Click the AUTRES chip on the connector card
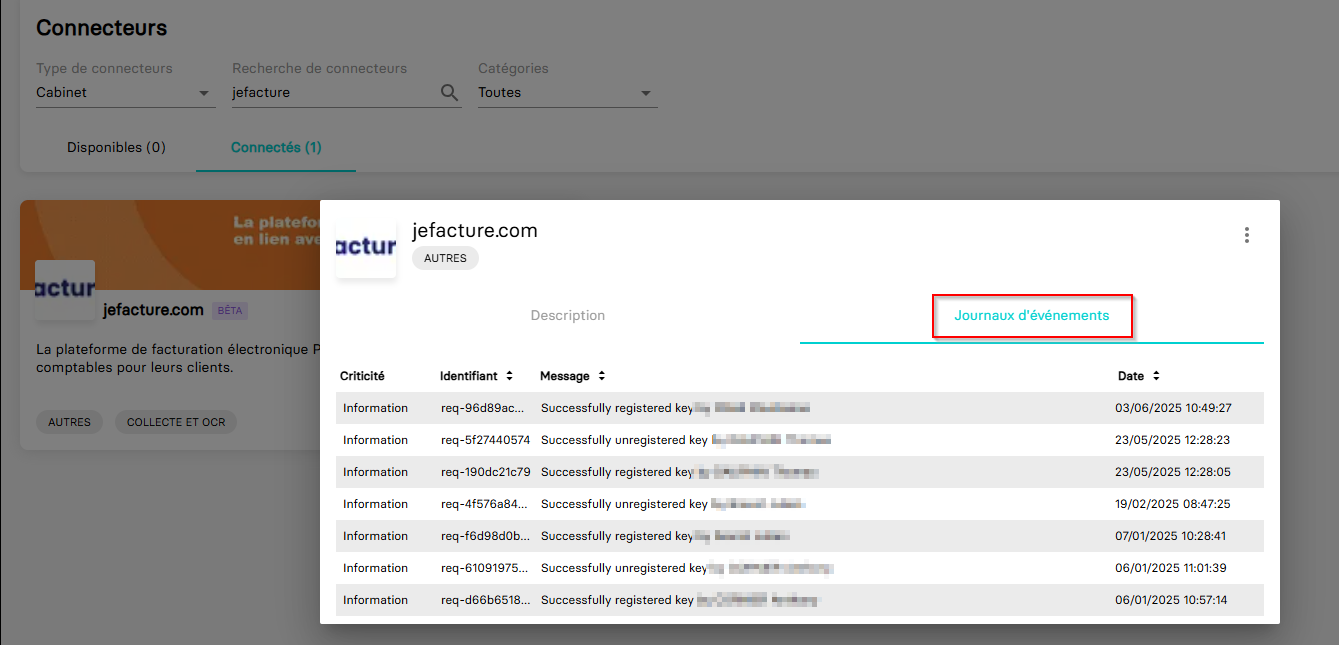 click(x=69, y=422)
